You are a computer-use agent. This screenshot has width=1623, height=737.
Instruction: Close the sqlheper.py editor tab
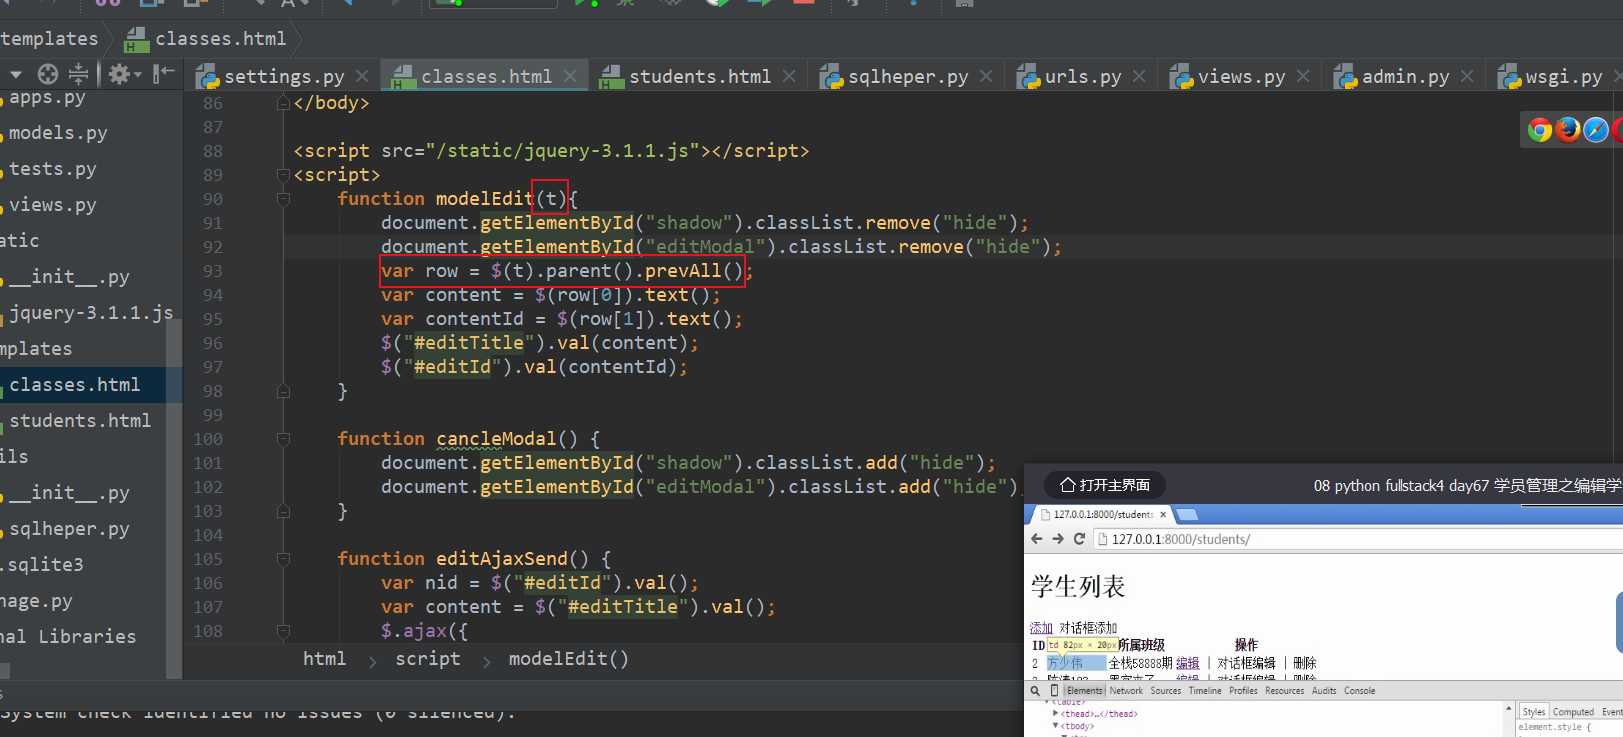986,76
